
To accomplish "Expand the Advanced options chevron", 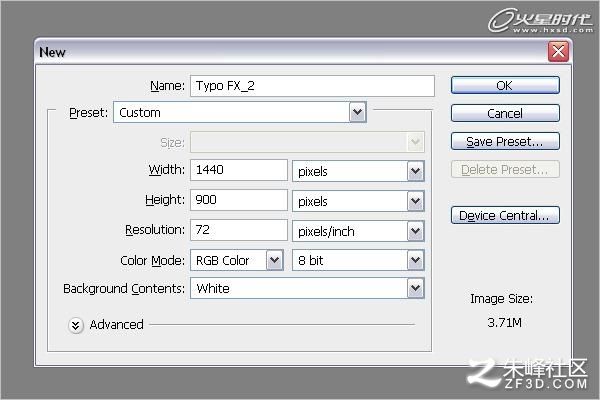I will [x=75, y=325].
